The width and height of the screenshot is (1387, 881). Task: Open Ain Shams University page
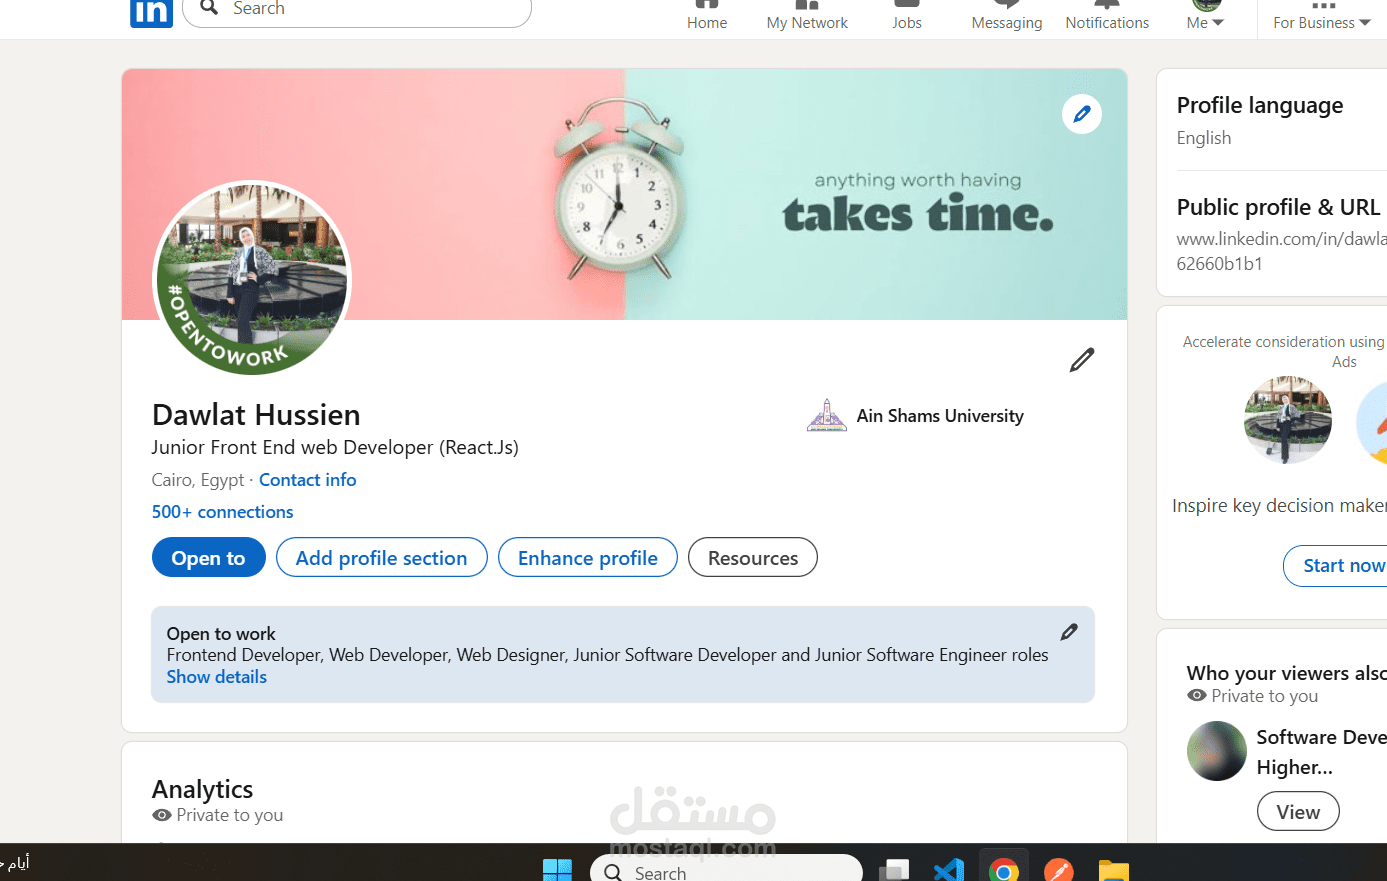940,416
